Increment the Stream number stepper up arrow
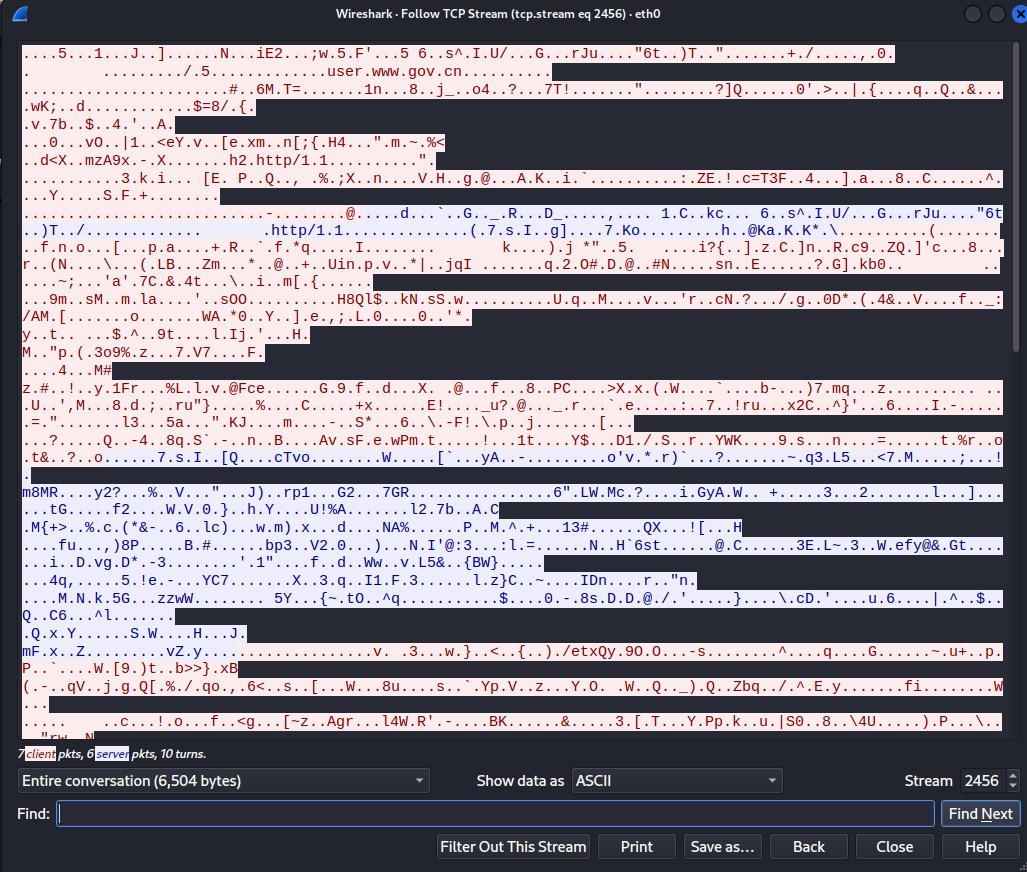This screenshot has height=872, width=1027. pyautogui.click(x=1013, y=775)
